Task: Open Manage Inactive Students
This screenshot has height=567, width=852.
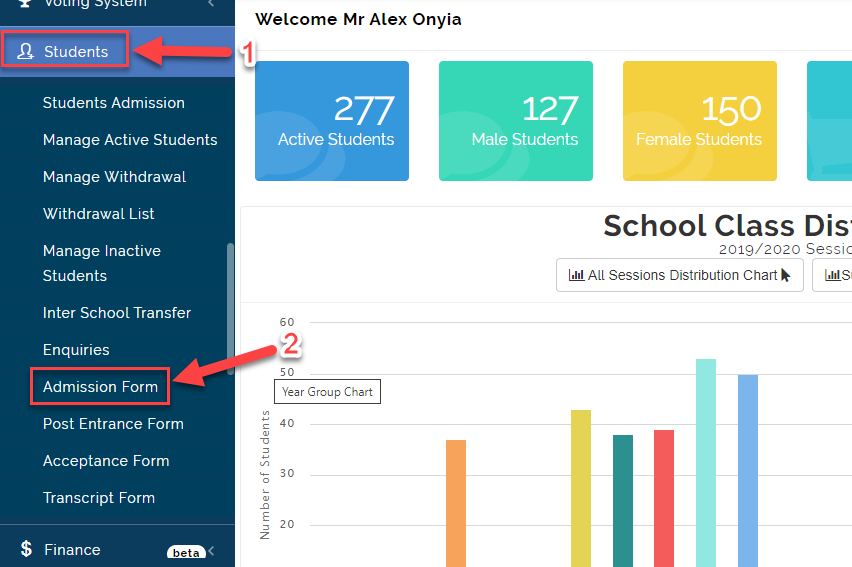Action: [102, 263]
